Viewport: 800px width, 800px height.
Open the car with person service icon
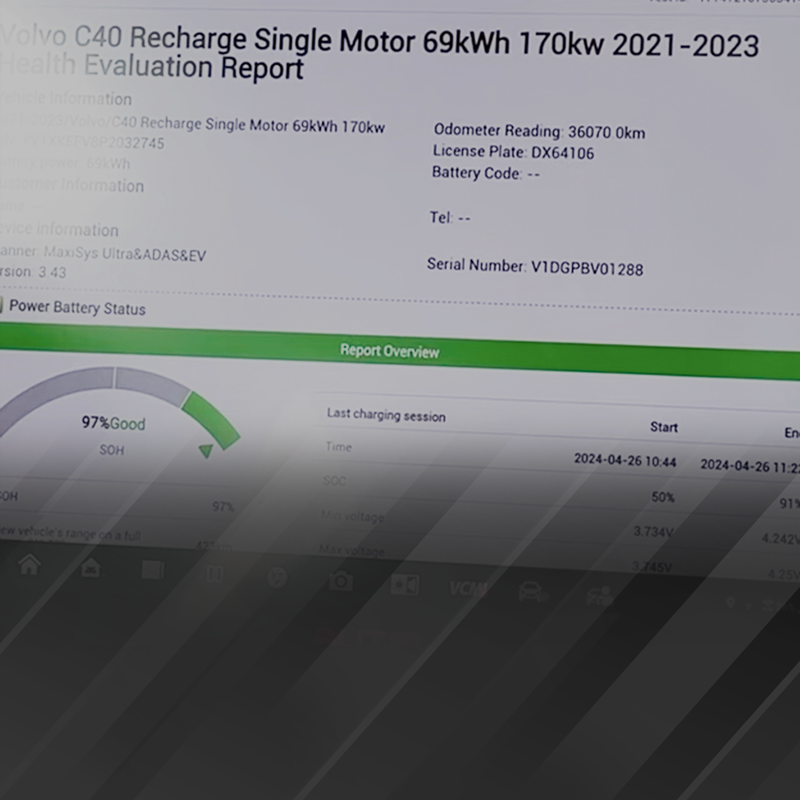[599, 596]
